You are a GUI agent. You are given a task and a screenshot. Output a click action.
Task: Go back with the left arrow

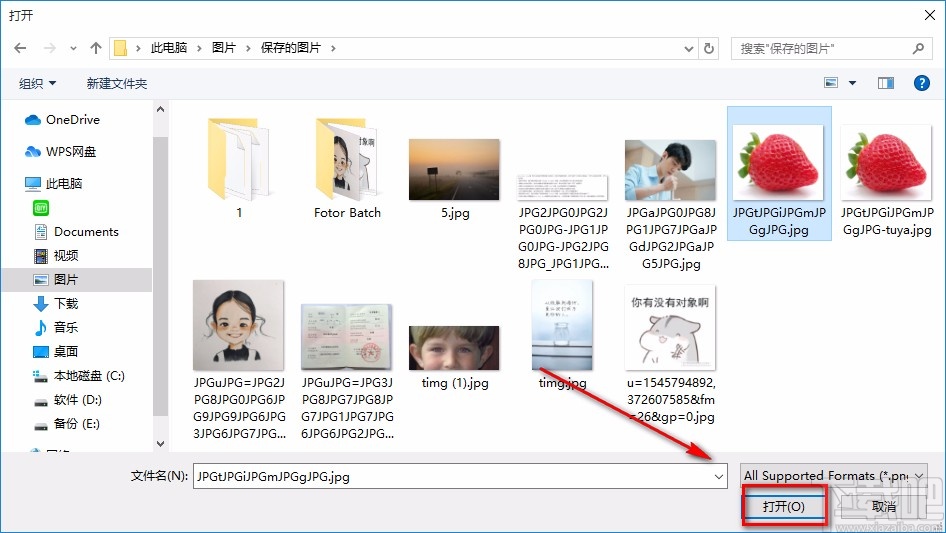(20, 48)
